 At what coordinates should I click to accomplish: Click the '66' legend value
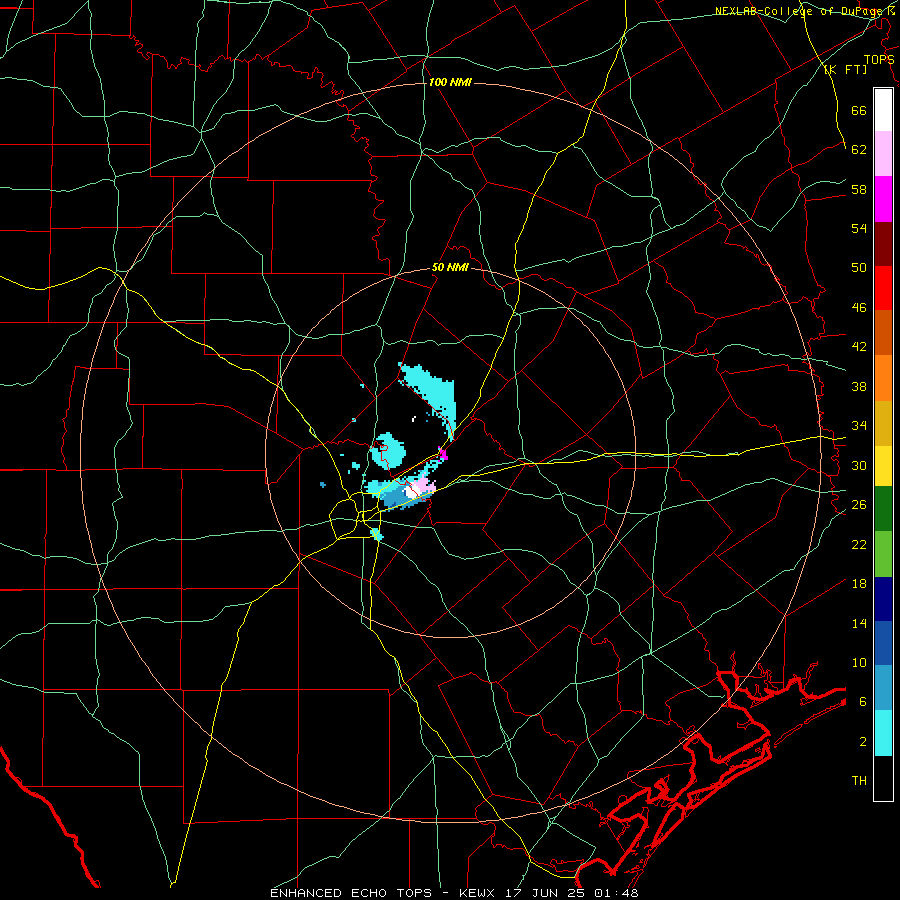859,111
